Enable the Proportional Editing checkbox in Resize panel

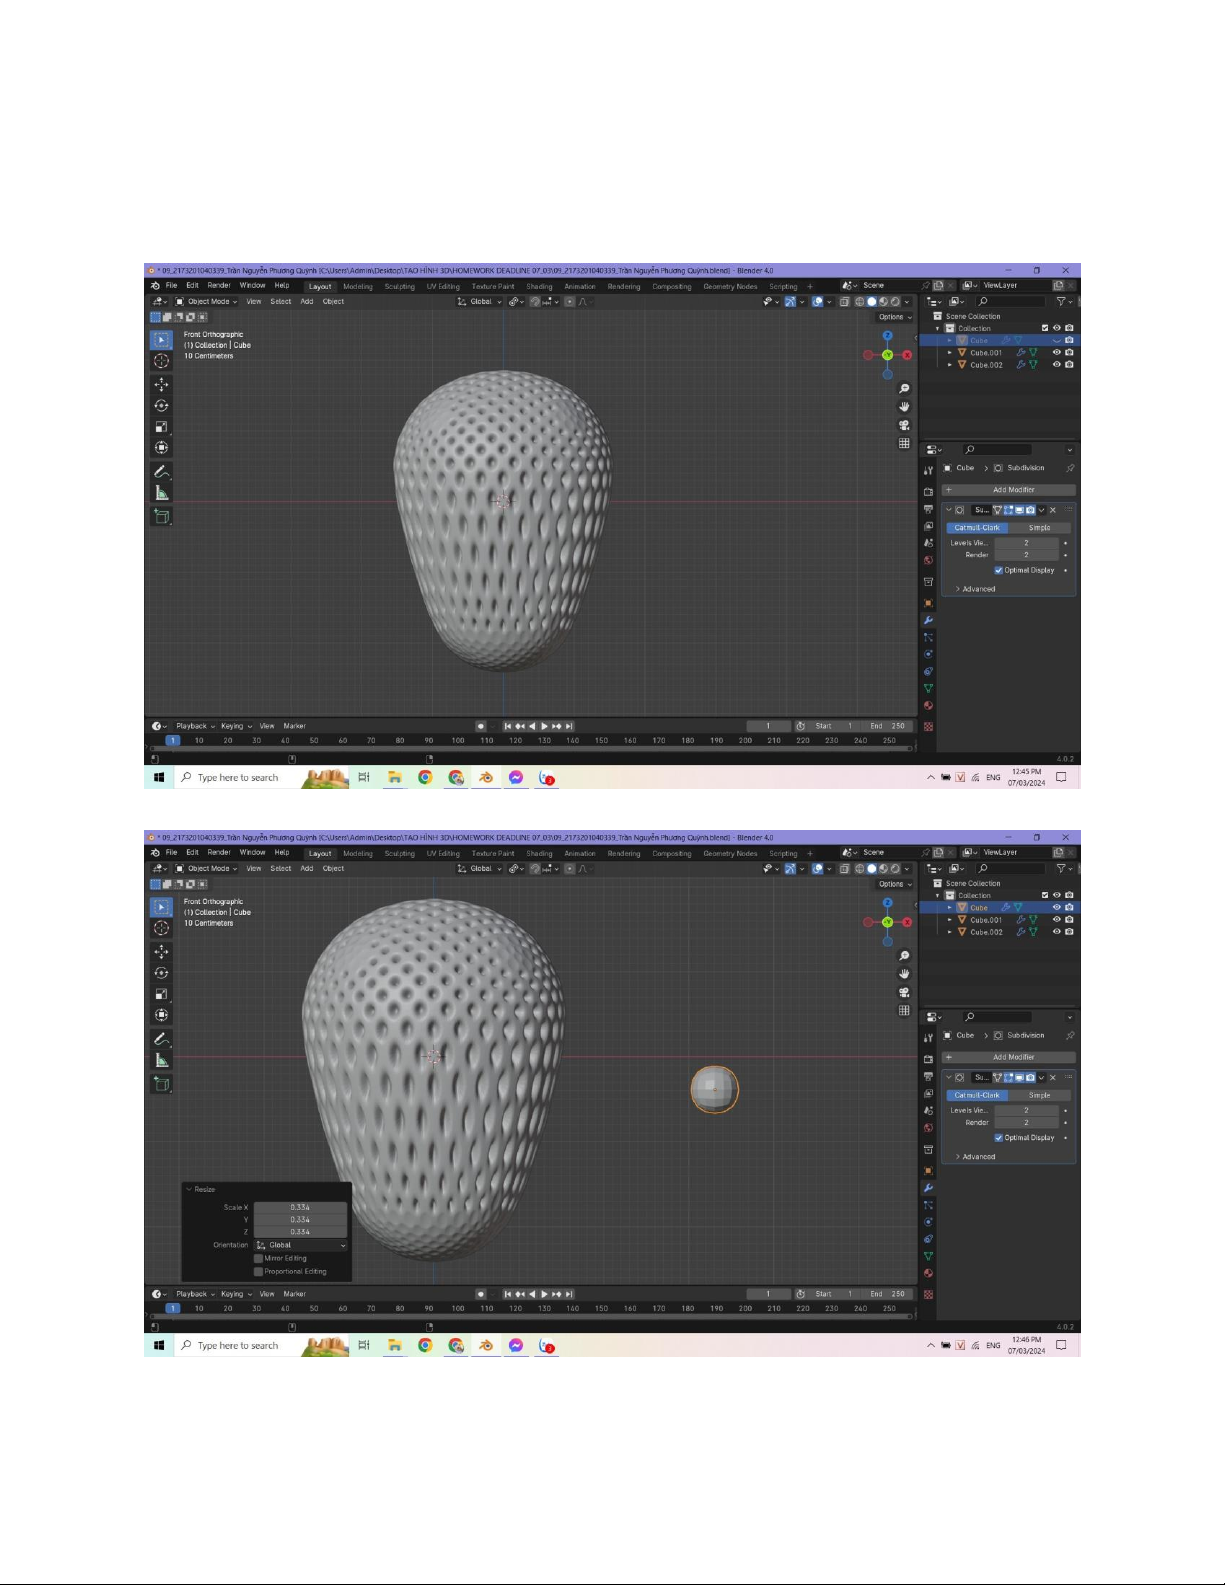click(x=258, y=1272)
